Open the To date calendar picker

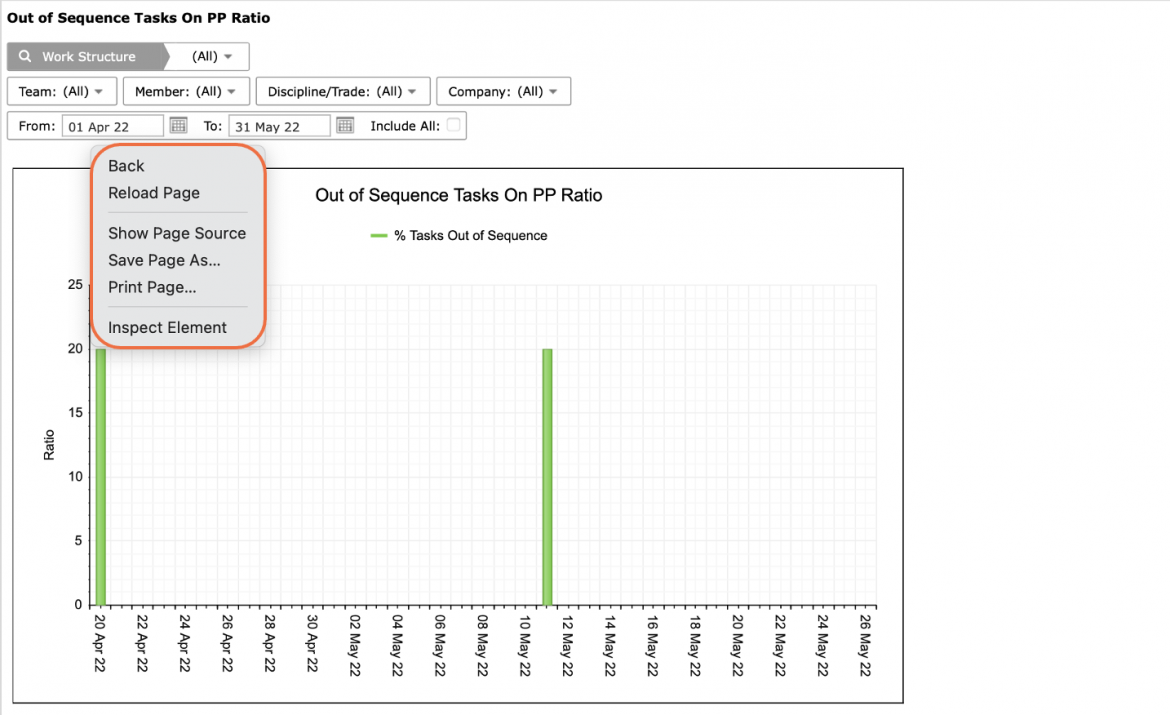click(345, 125)
